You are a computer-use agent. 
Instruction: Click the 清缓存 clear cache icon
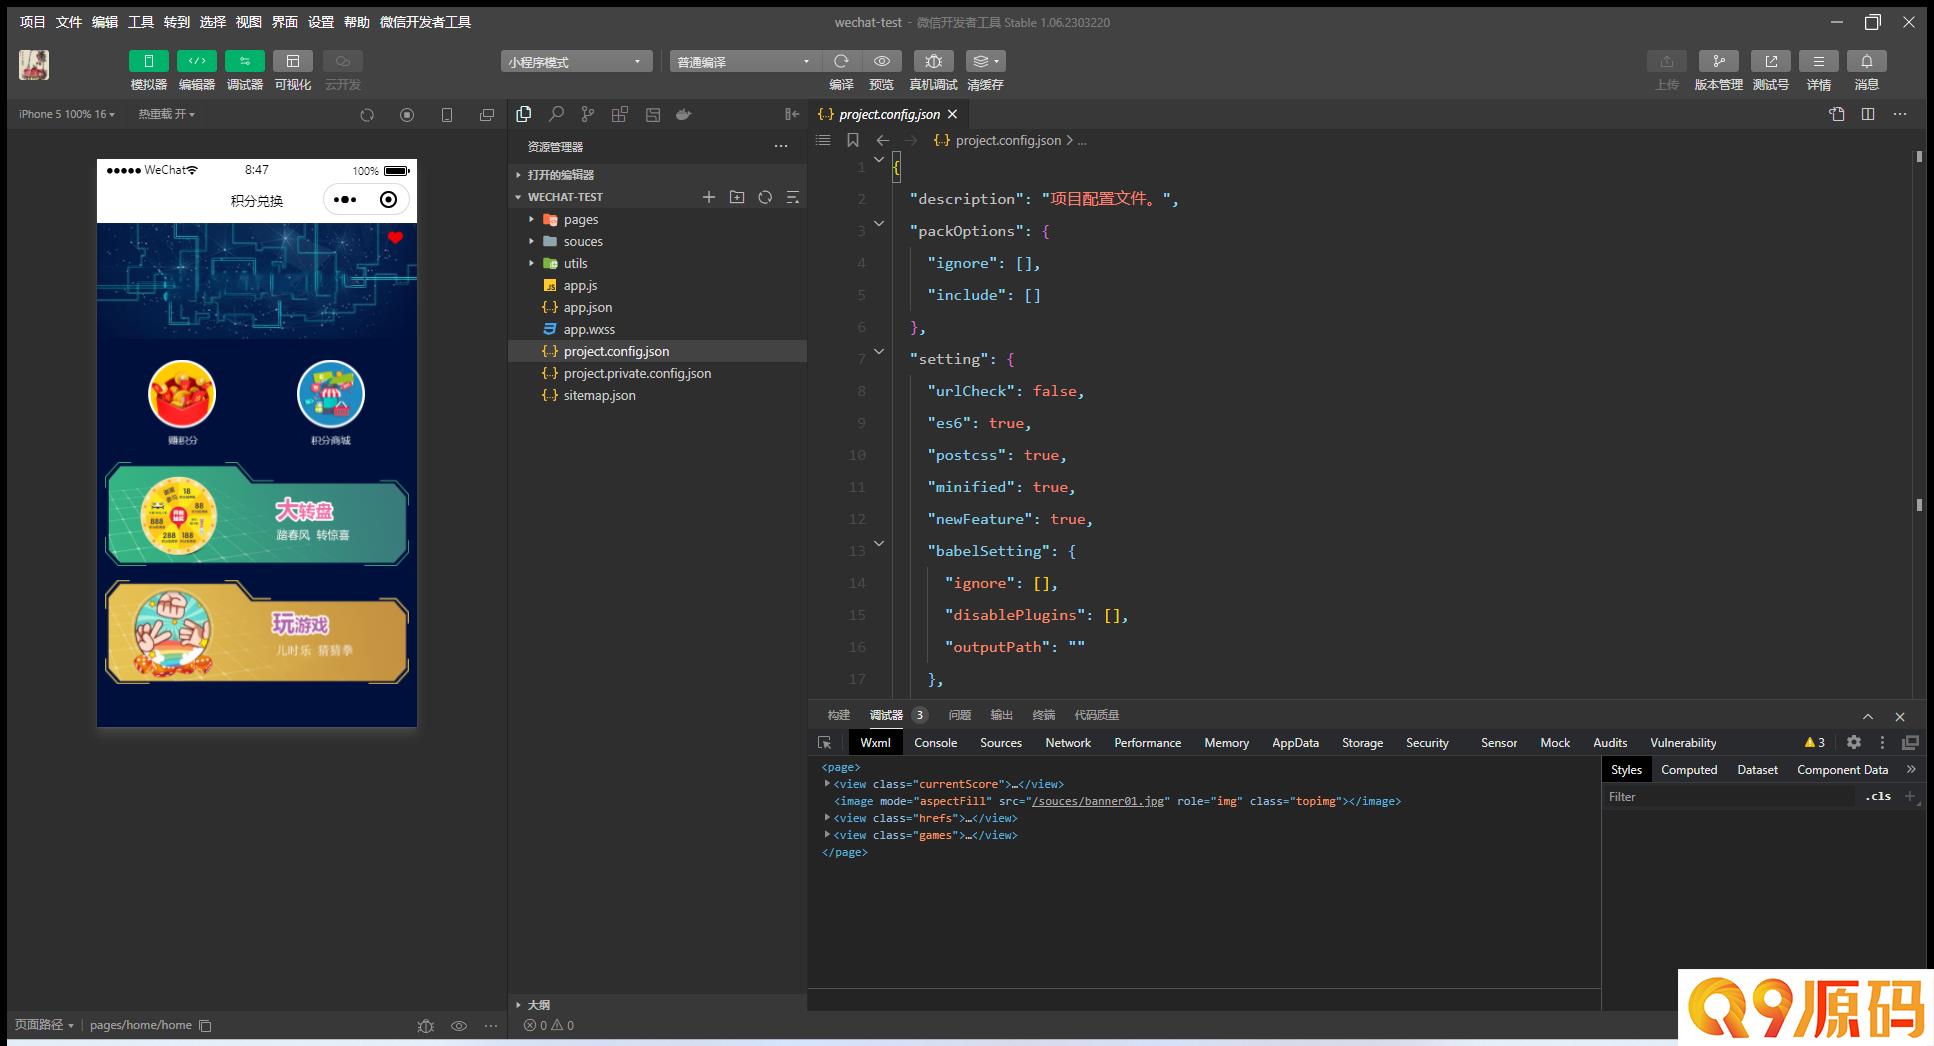(985, 61)
